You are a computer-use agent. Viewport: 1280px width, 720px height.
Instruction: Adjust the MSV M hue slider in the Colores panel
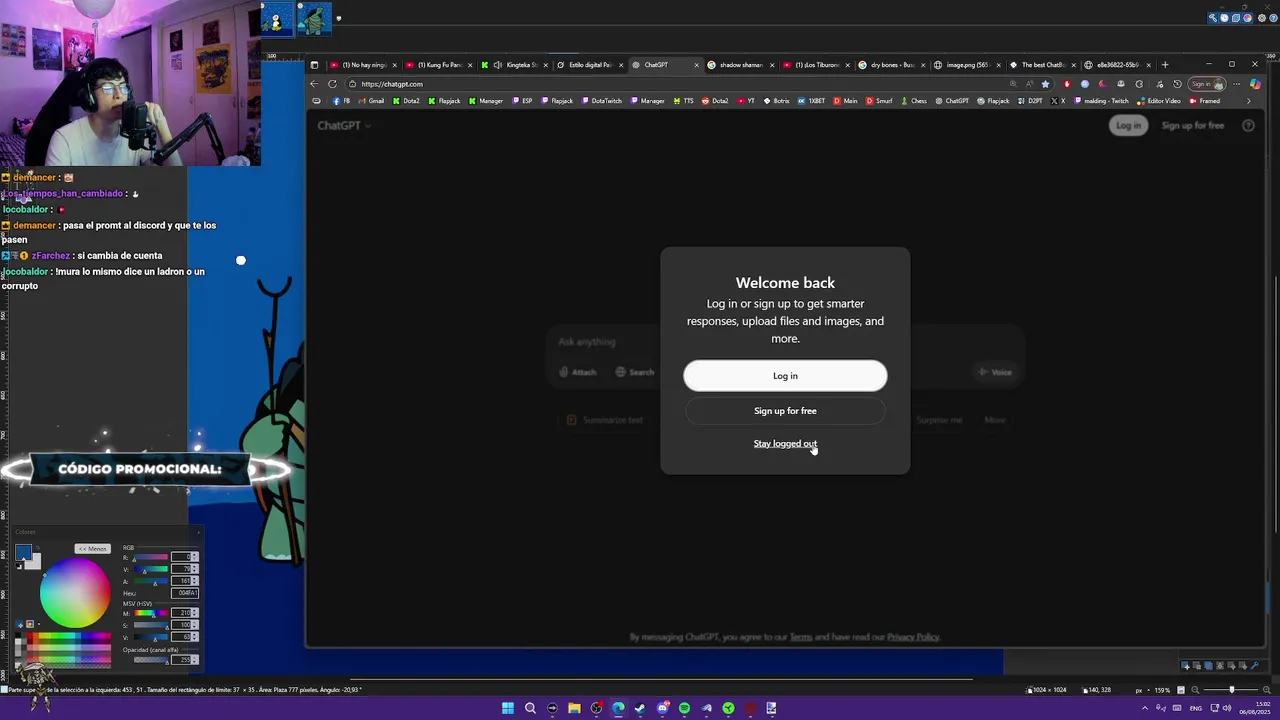point(151,613)
